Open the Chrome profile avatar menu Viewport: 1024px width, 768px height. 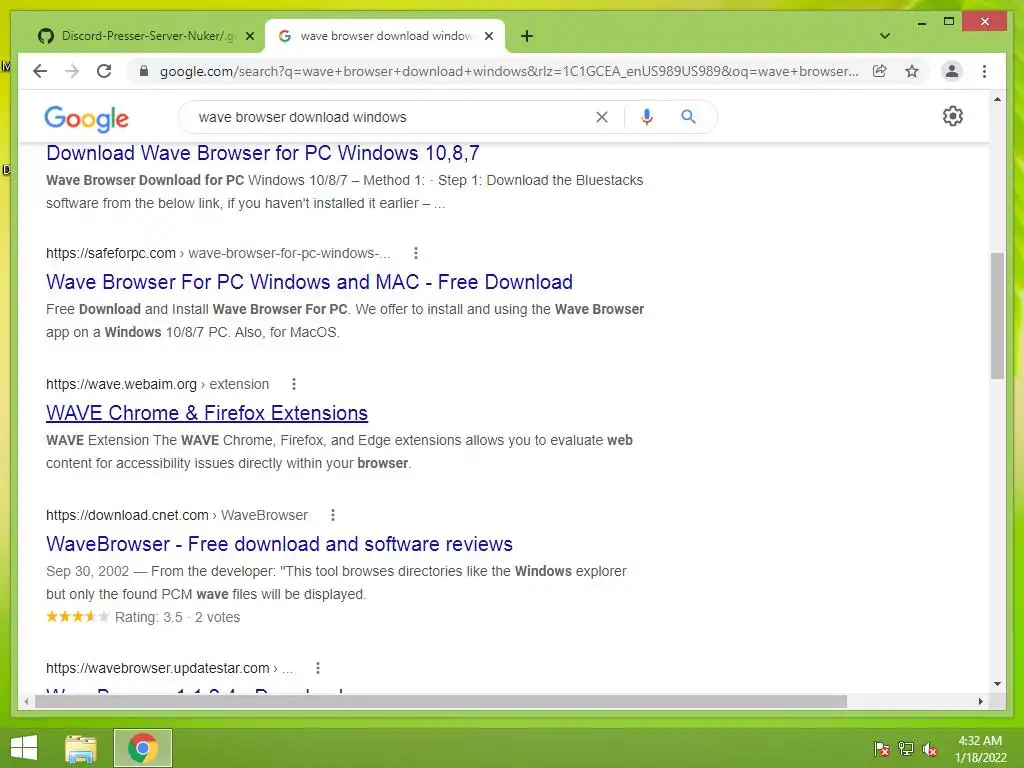pos(952,71)
